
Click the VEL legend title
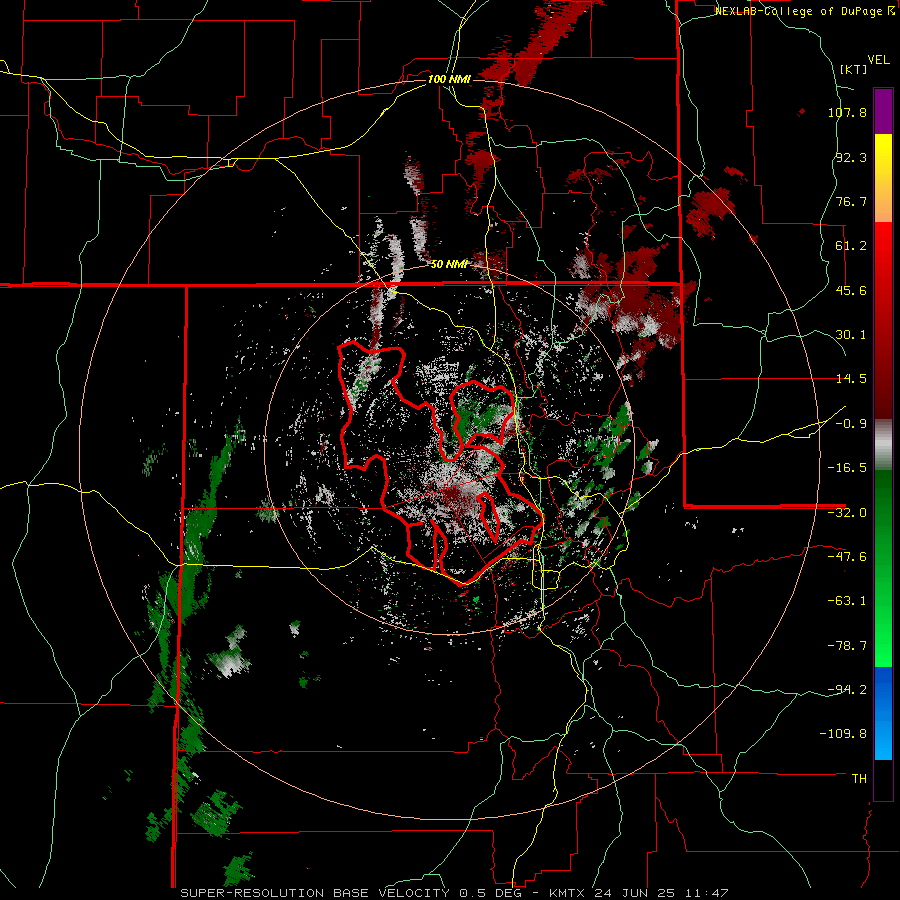point(878,60)
